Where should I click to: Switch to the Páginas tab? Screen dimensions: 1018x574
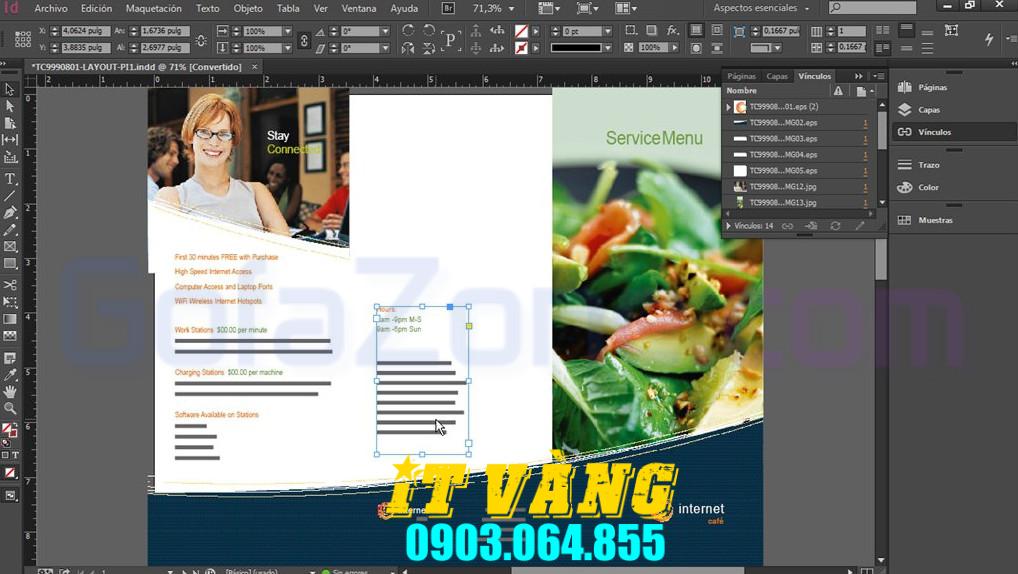741,76
